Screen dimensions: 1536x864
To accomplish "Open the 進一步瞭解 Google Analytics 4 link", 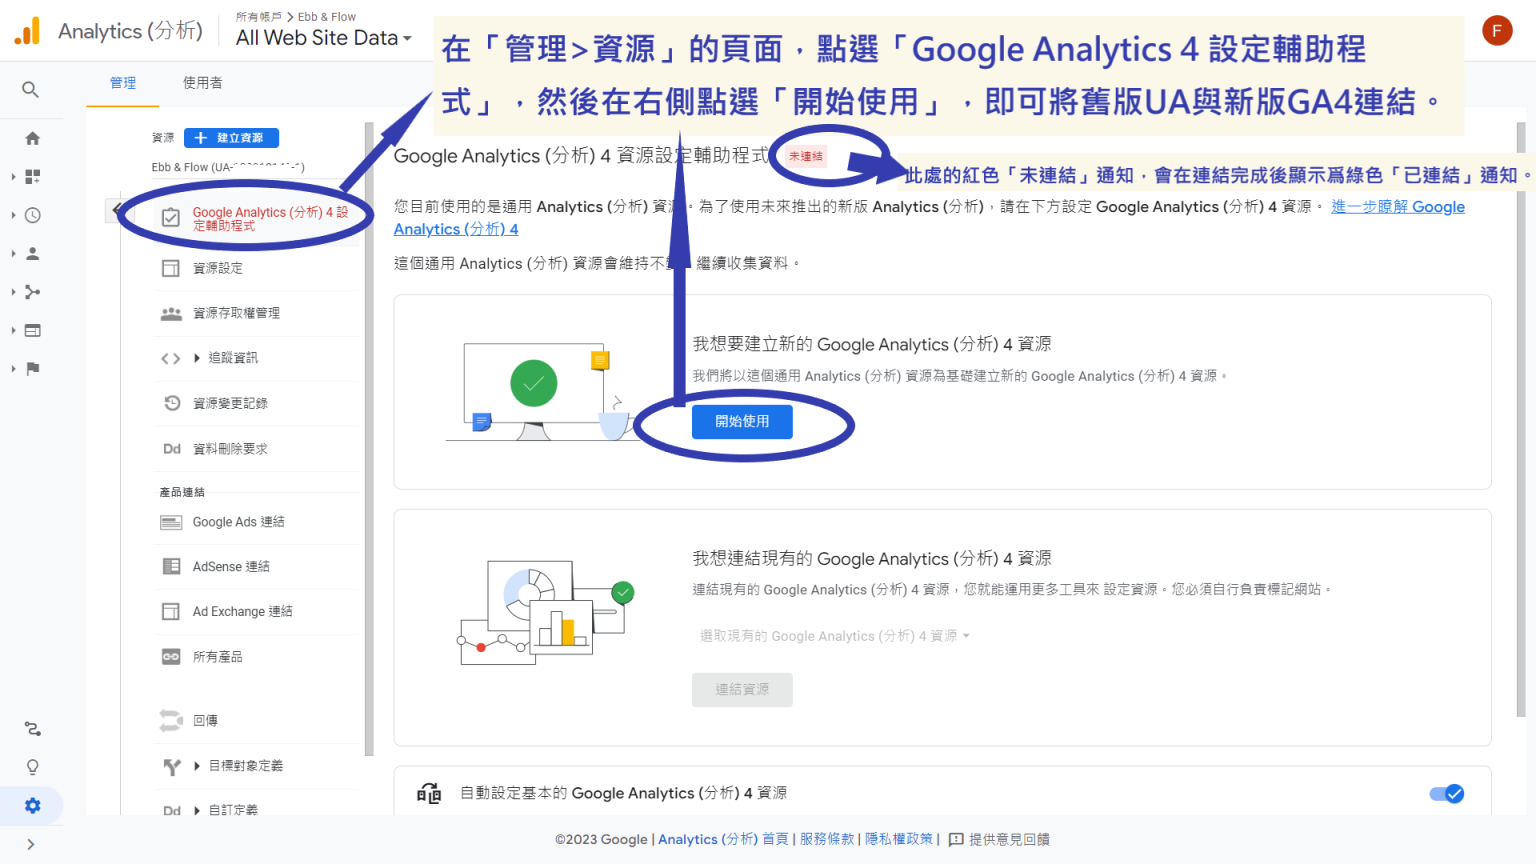I will (x=1398, y=207).
